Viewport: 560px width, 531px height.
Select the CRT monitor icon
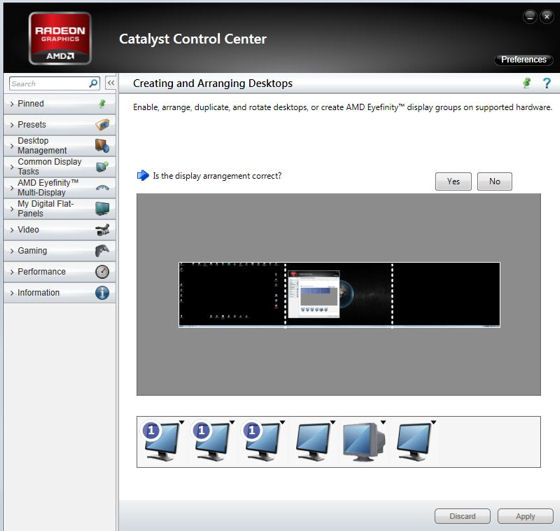364,442
